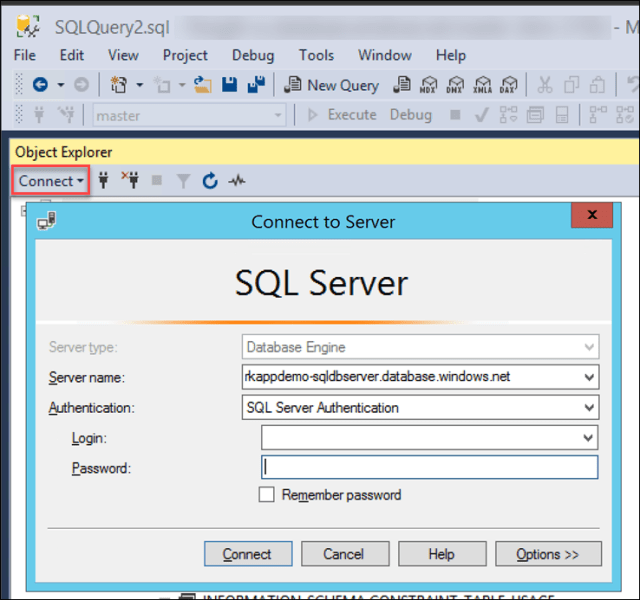Click the Change Connection icon in SQL toolbar
The image size is (640, 600).
click(66, 115)
